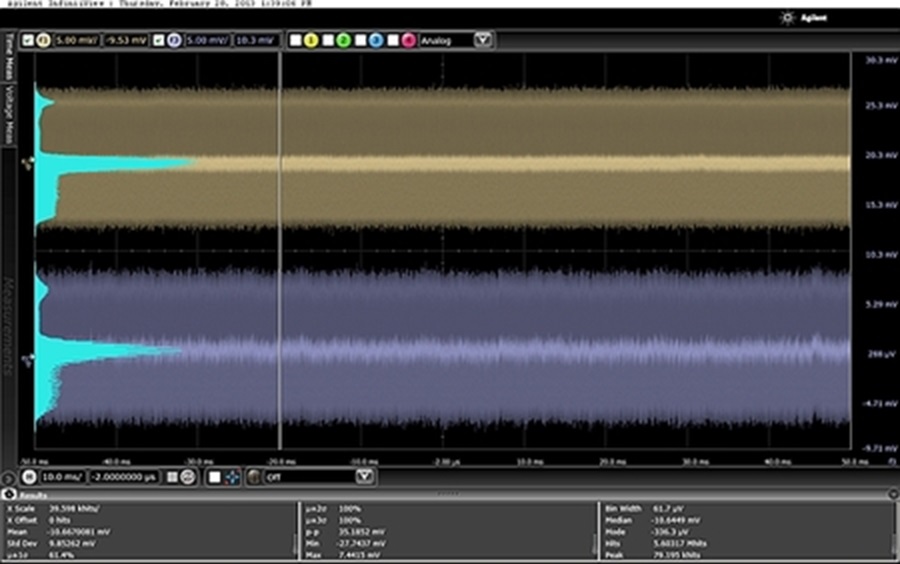Viewport: 900px width, 564px height.
Task: Click the green channel 2 icon
Action: [x=343, y=41]
